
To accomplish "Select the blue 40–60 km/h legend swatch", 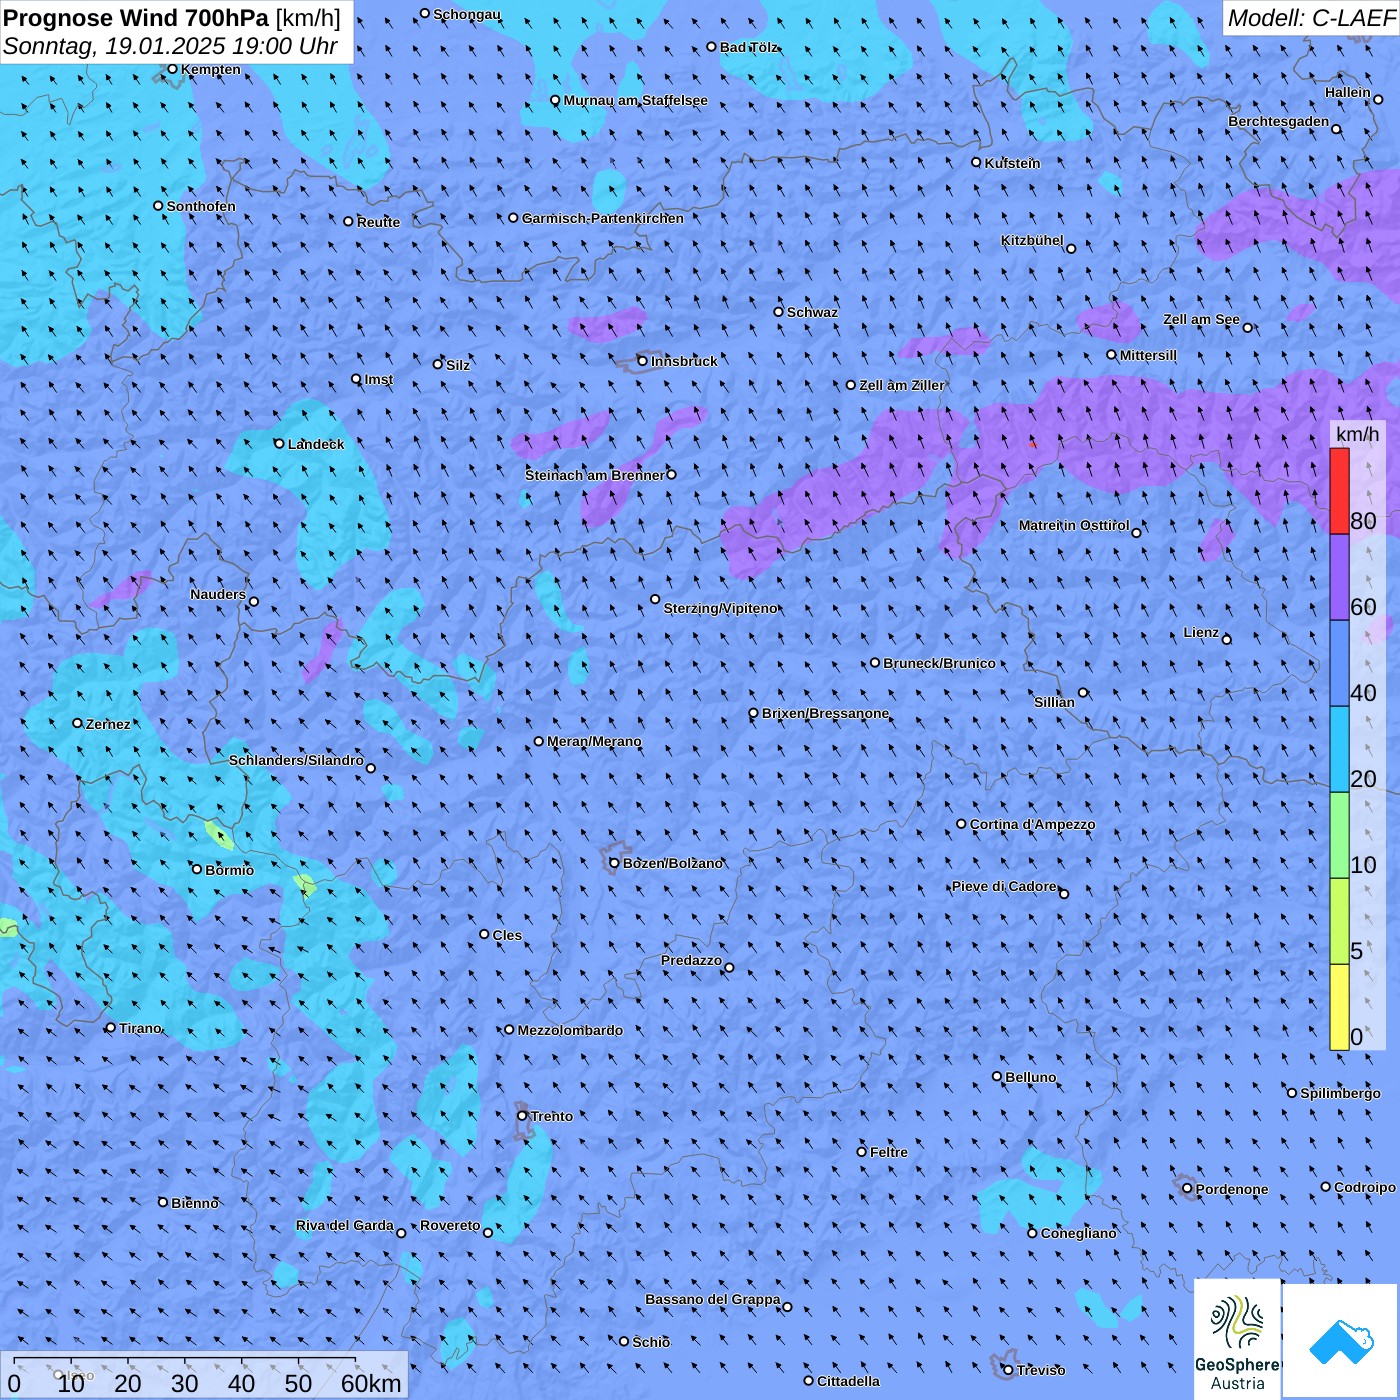I will pyautogui.click(x=1339, y=663).
